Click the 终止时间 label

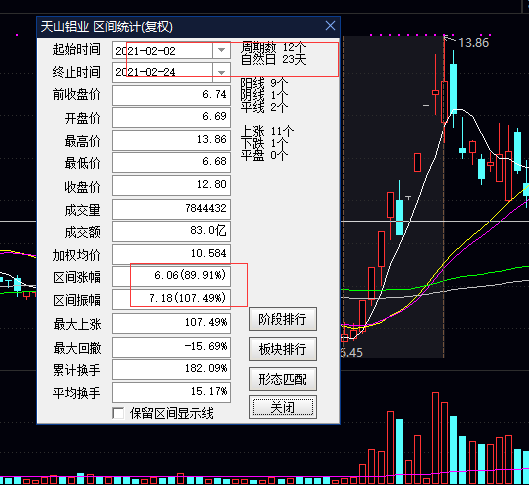[77, 73]
